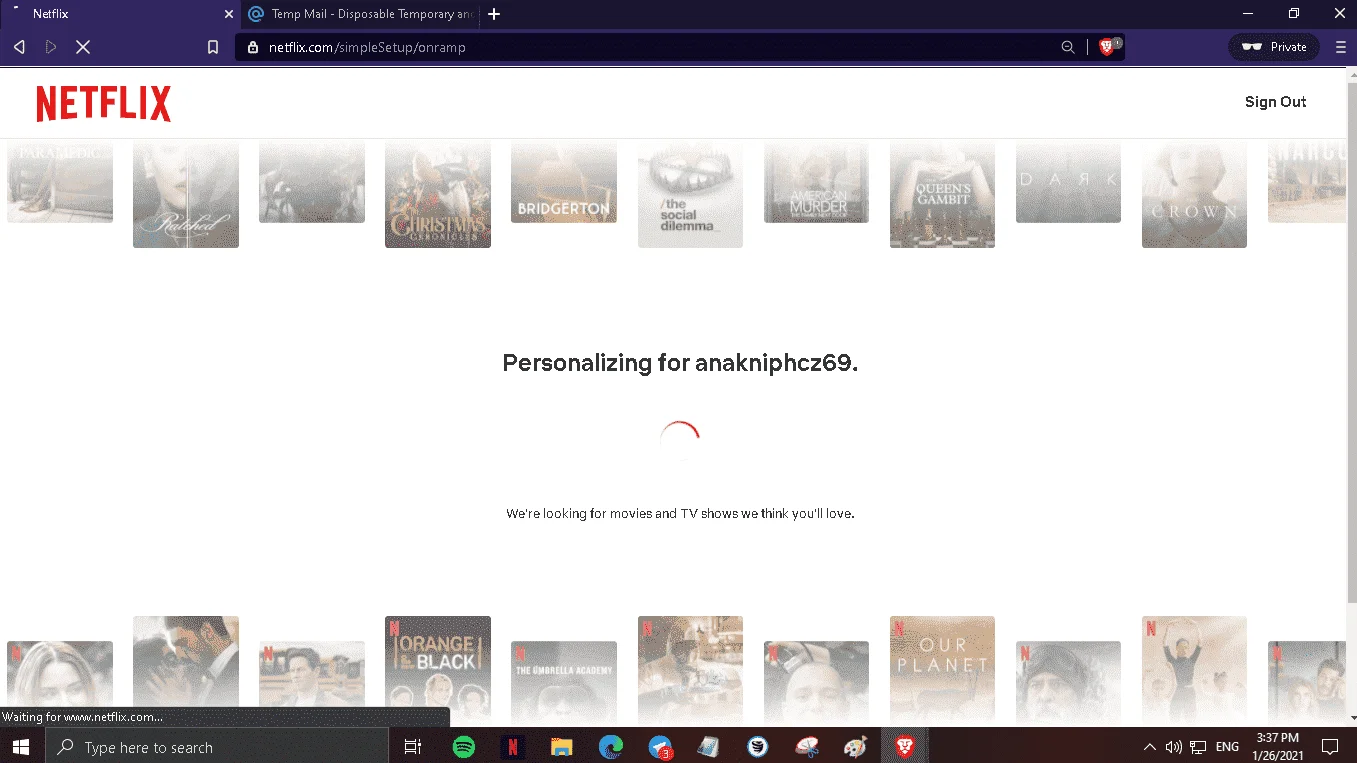This screenshot has width=1357, height=763.
Task: Show hidden system tray icons
Action: (1150, 747)
